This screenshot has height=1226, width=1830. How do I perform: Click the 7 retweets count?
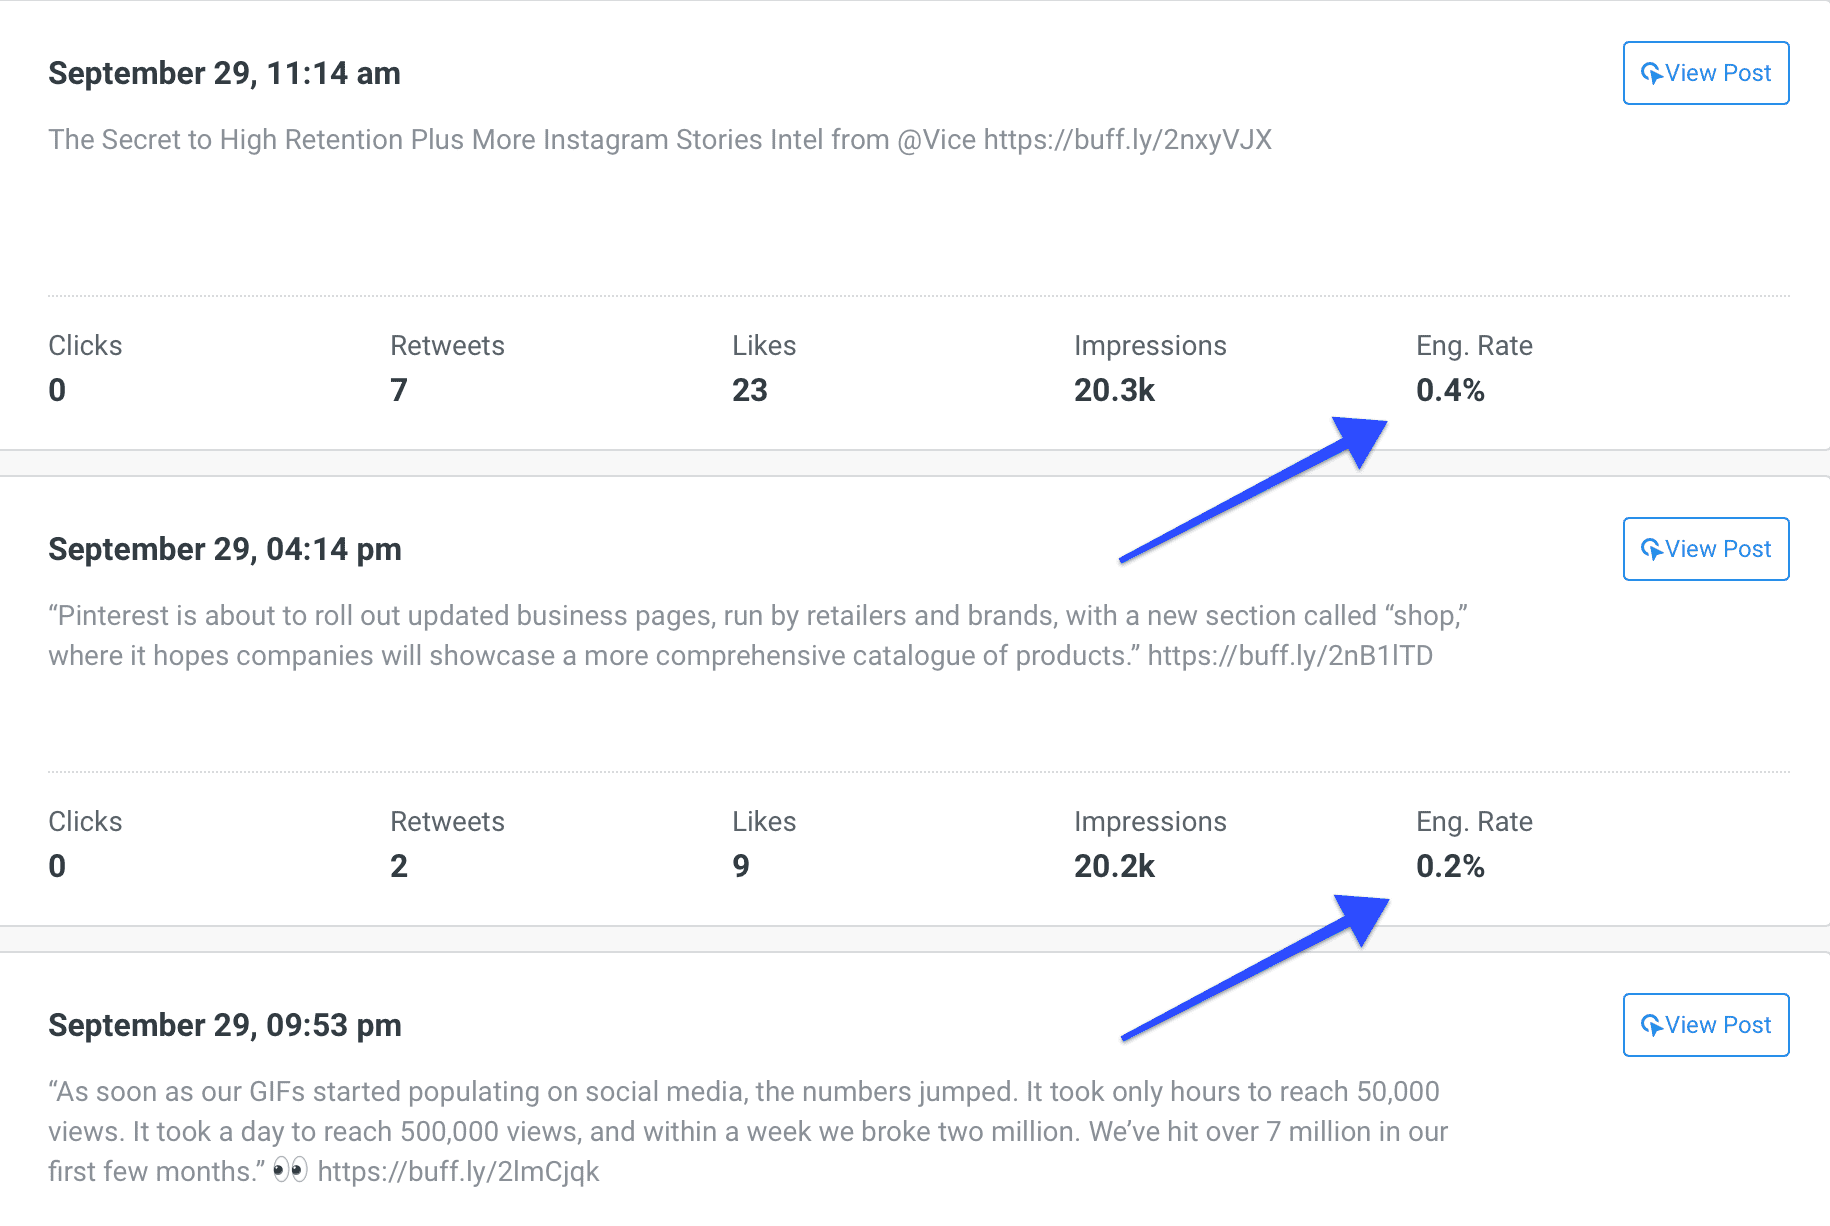pos(399,390)
